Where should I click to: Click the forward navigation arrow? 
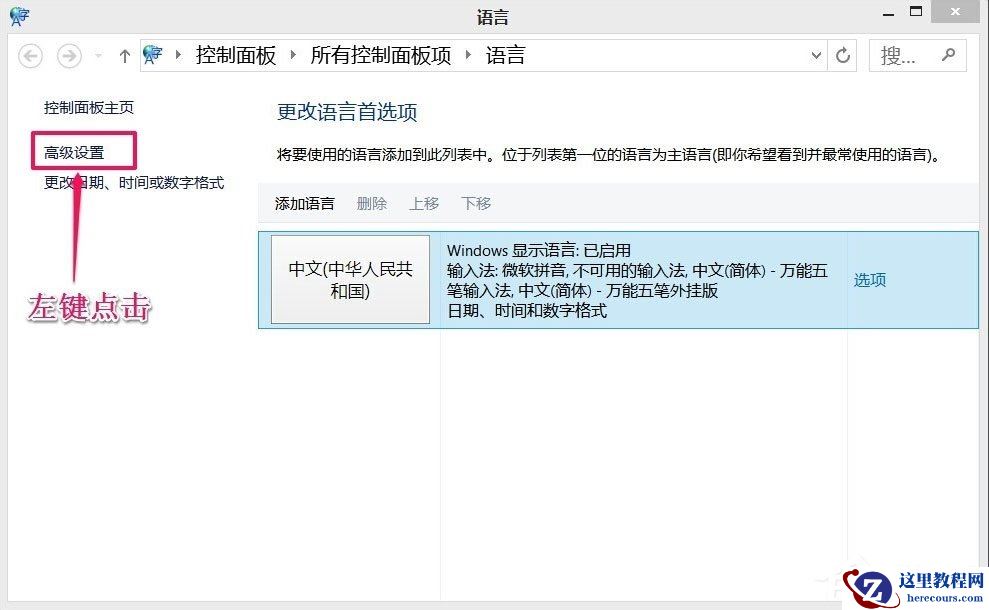tap(68, 56)
